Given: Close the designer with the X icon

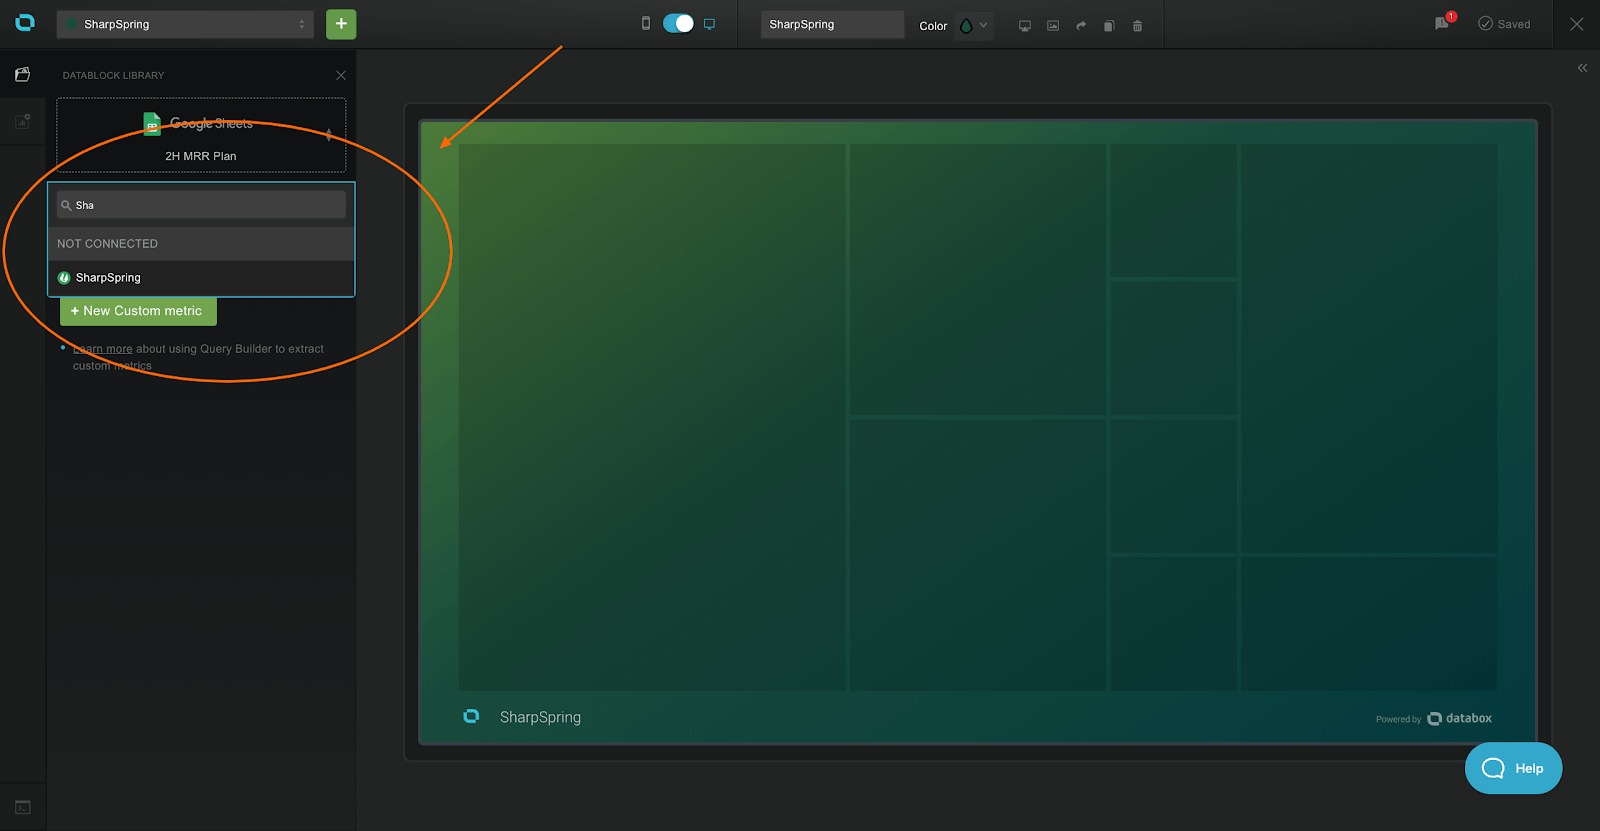Looking at the screenshot, I should coord(1577,24).
